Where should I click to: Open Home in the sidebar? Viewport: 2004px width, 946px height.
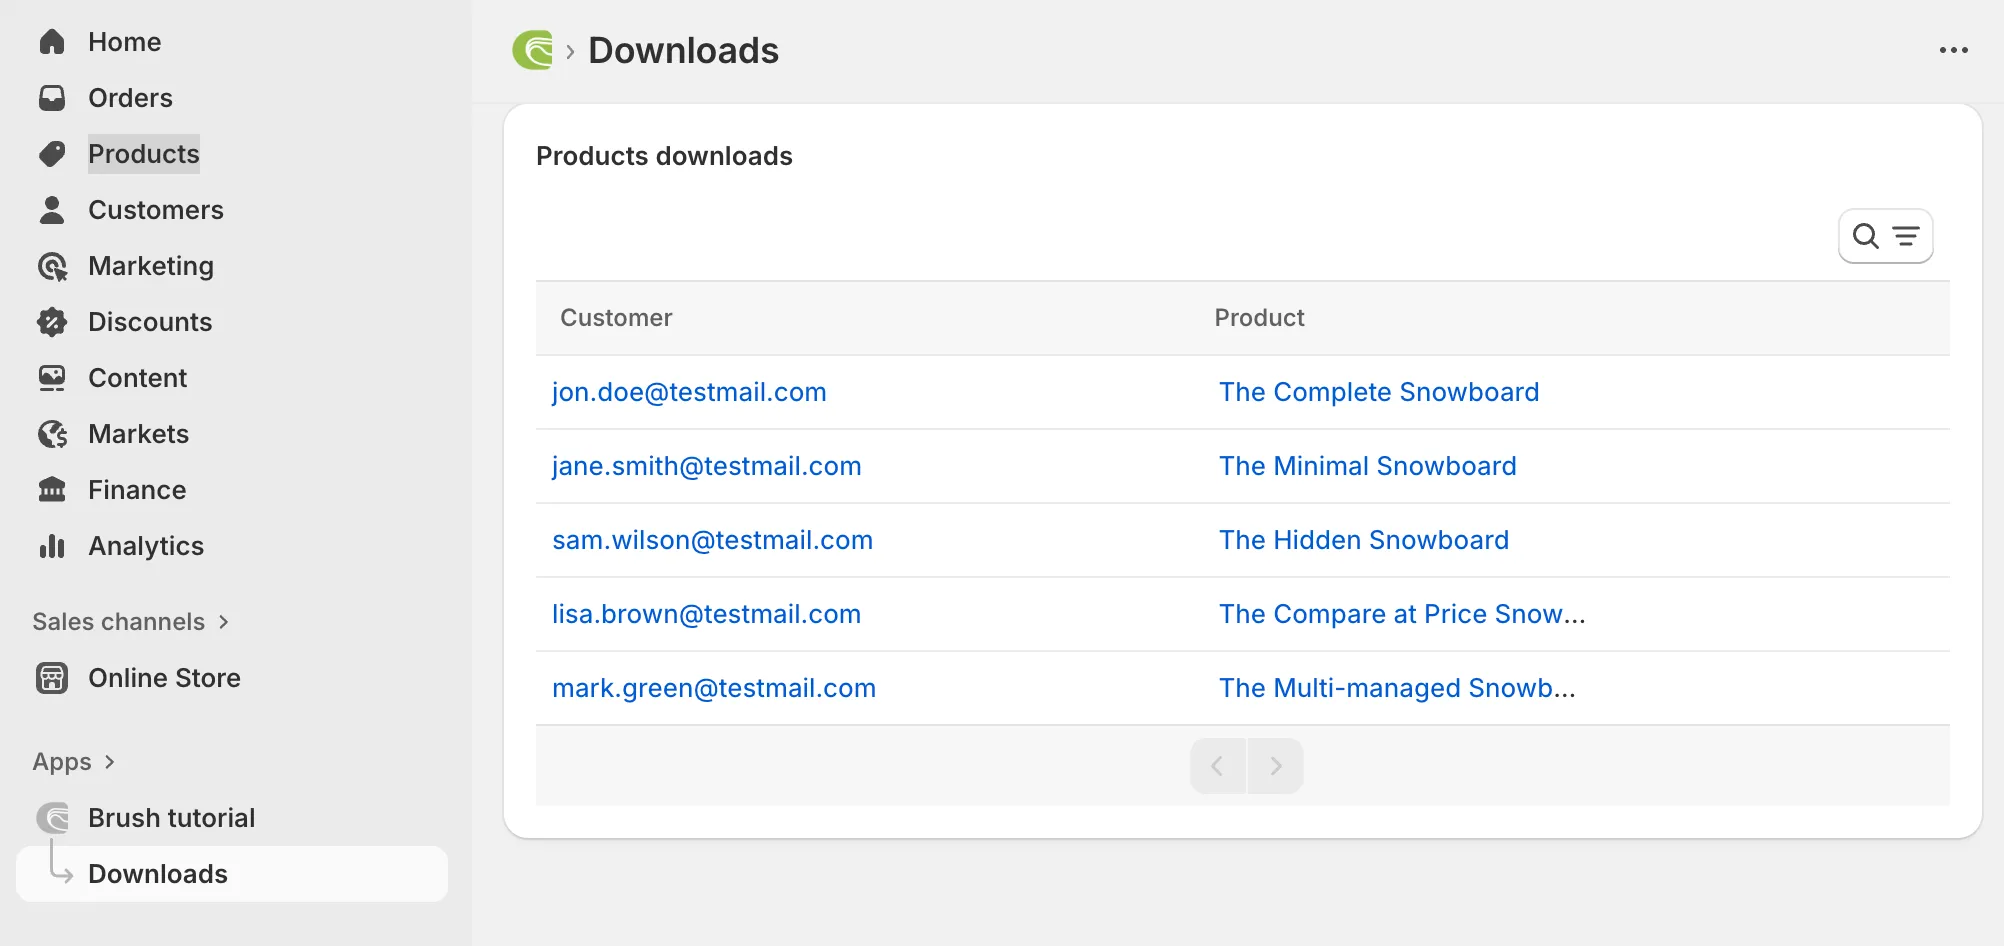124,42
